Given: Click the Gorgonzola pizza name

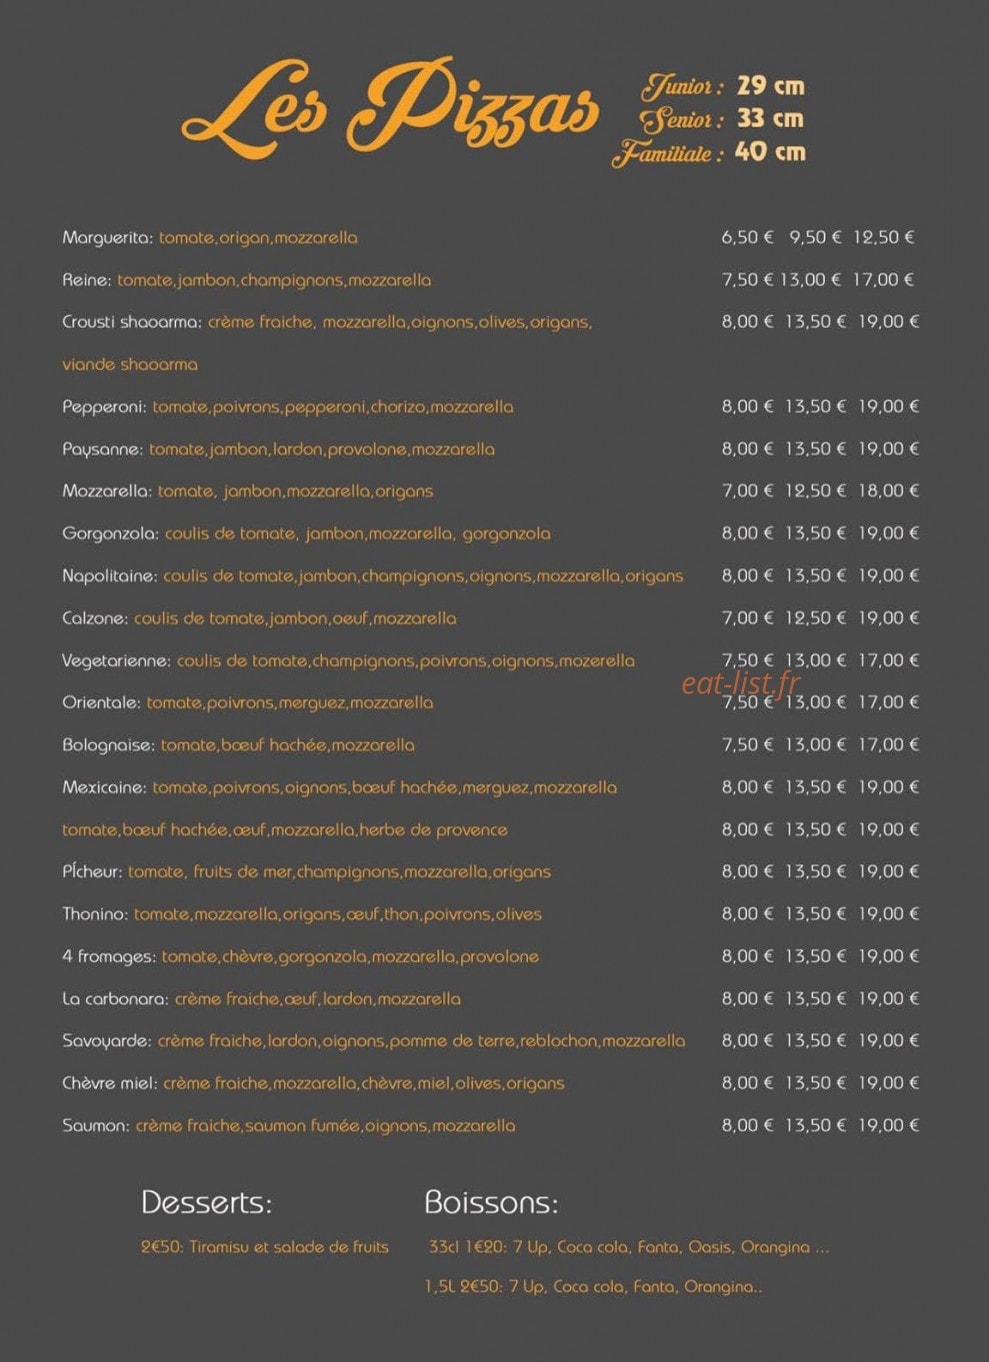Looking at the screenshot, I should pyautogui.click(x=110, y=534).
